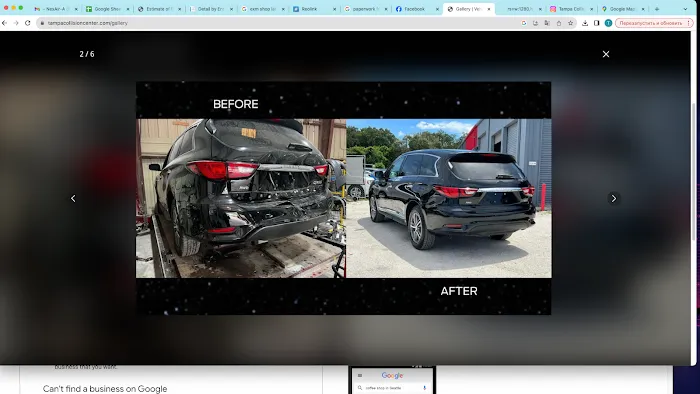
Task: Click the Google phone mockup image below
Action: pos(392,380)
